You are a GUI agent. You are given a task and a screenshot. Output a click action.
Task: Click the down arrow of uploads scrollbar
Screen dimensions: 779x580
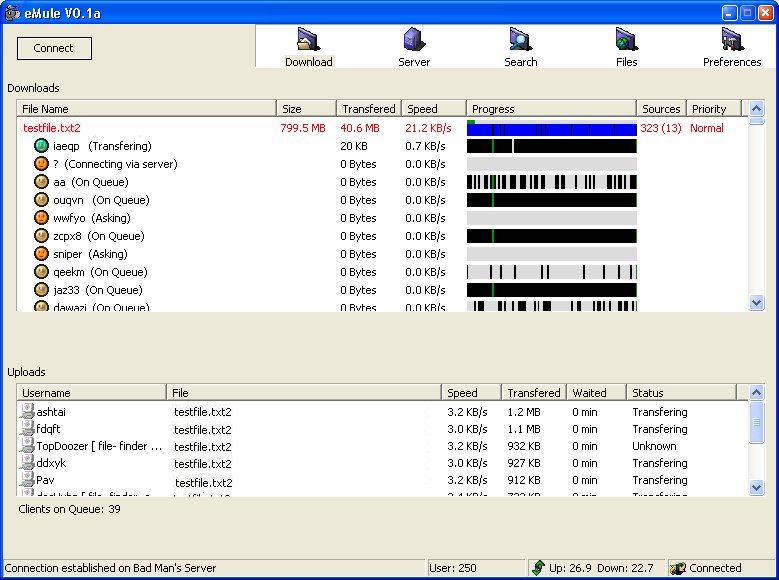pyautogui.click(x=756, y=488)
